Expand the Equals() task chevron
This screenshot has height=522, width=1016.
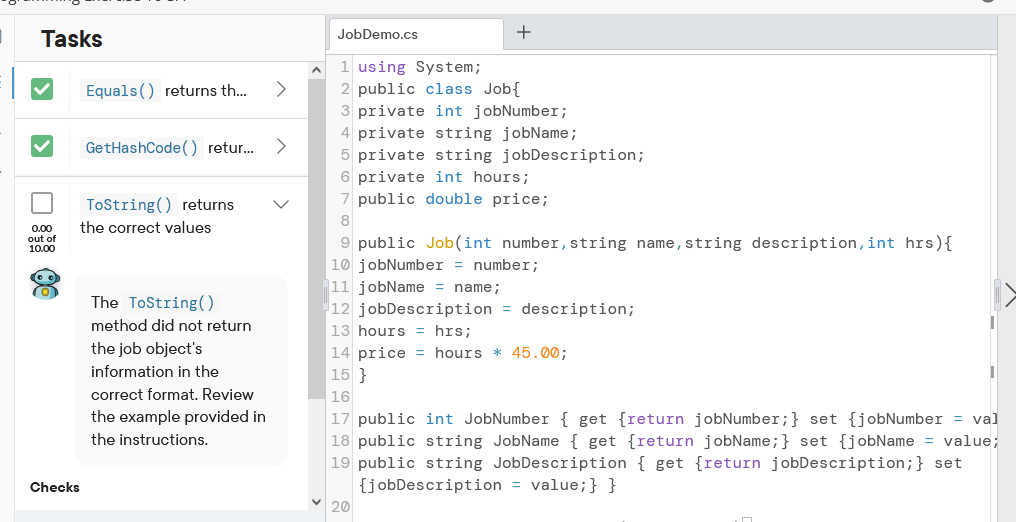click(281, 89)
